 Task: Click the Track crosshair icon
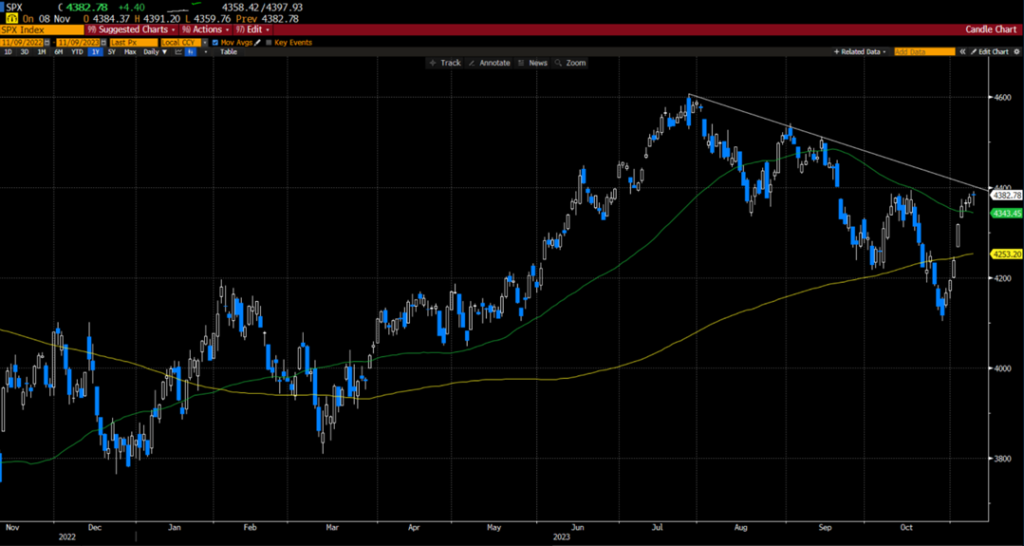pyautogui.click(x=433, y=63)
